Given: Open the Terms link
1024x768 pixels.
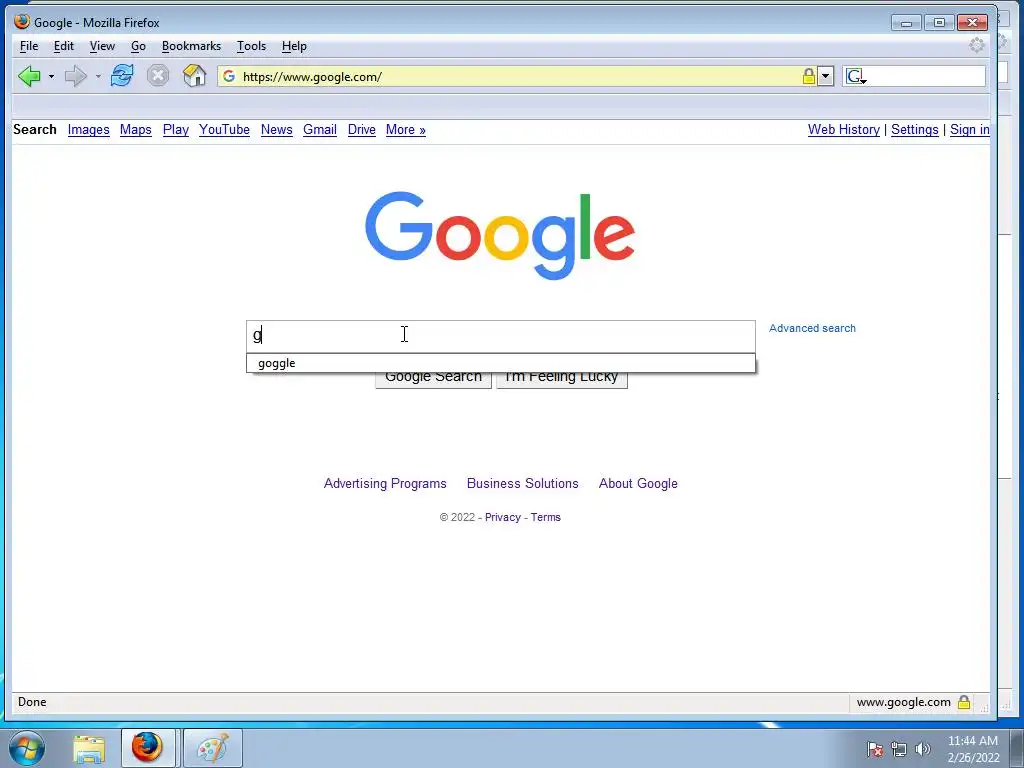Looking at the screenshot, I should point(545,517).
